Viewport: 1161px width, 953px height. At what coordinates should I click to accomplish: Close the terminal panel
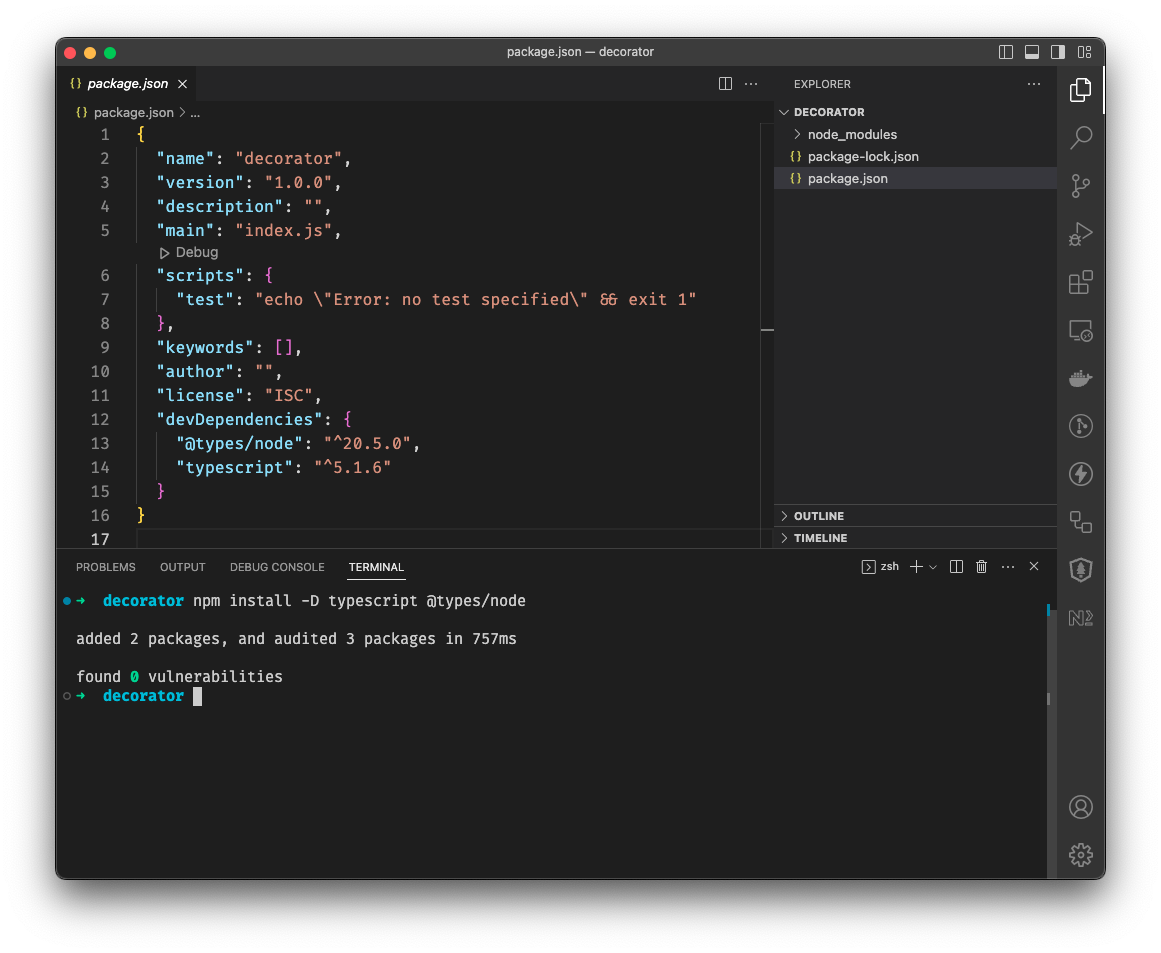(x=1034, y=566)
